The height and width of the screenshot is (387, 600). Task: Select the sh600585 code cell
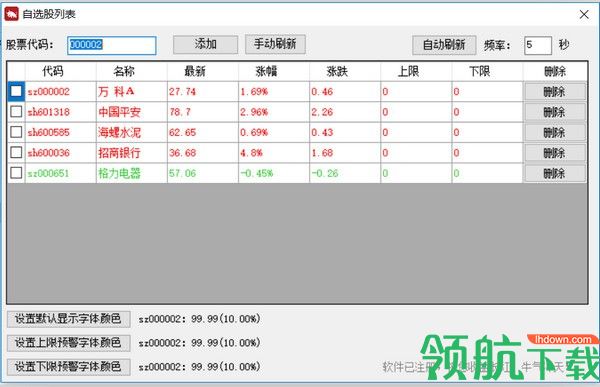tap(60, 132)
